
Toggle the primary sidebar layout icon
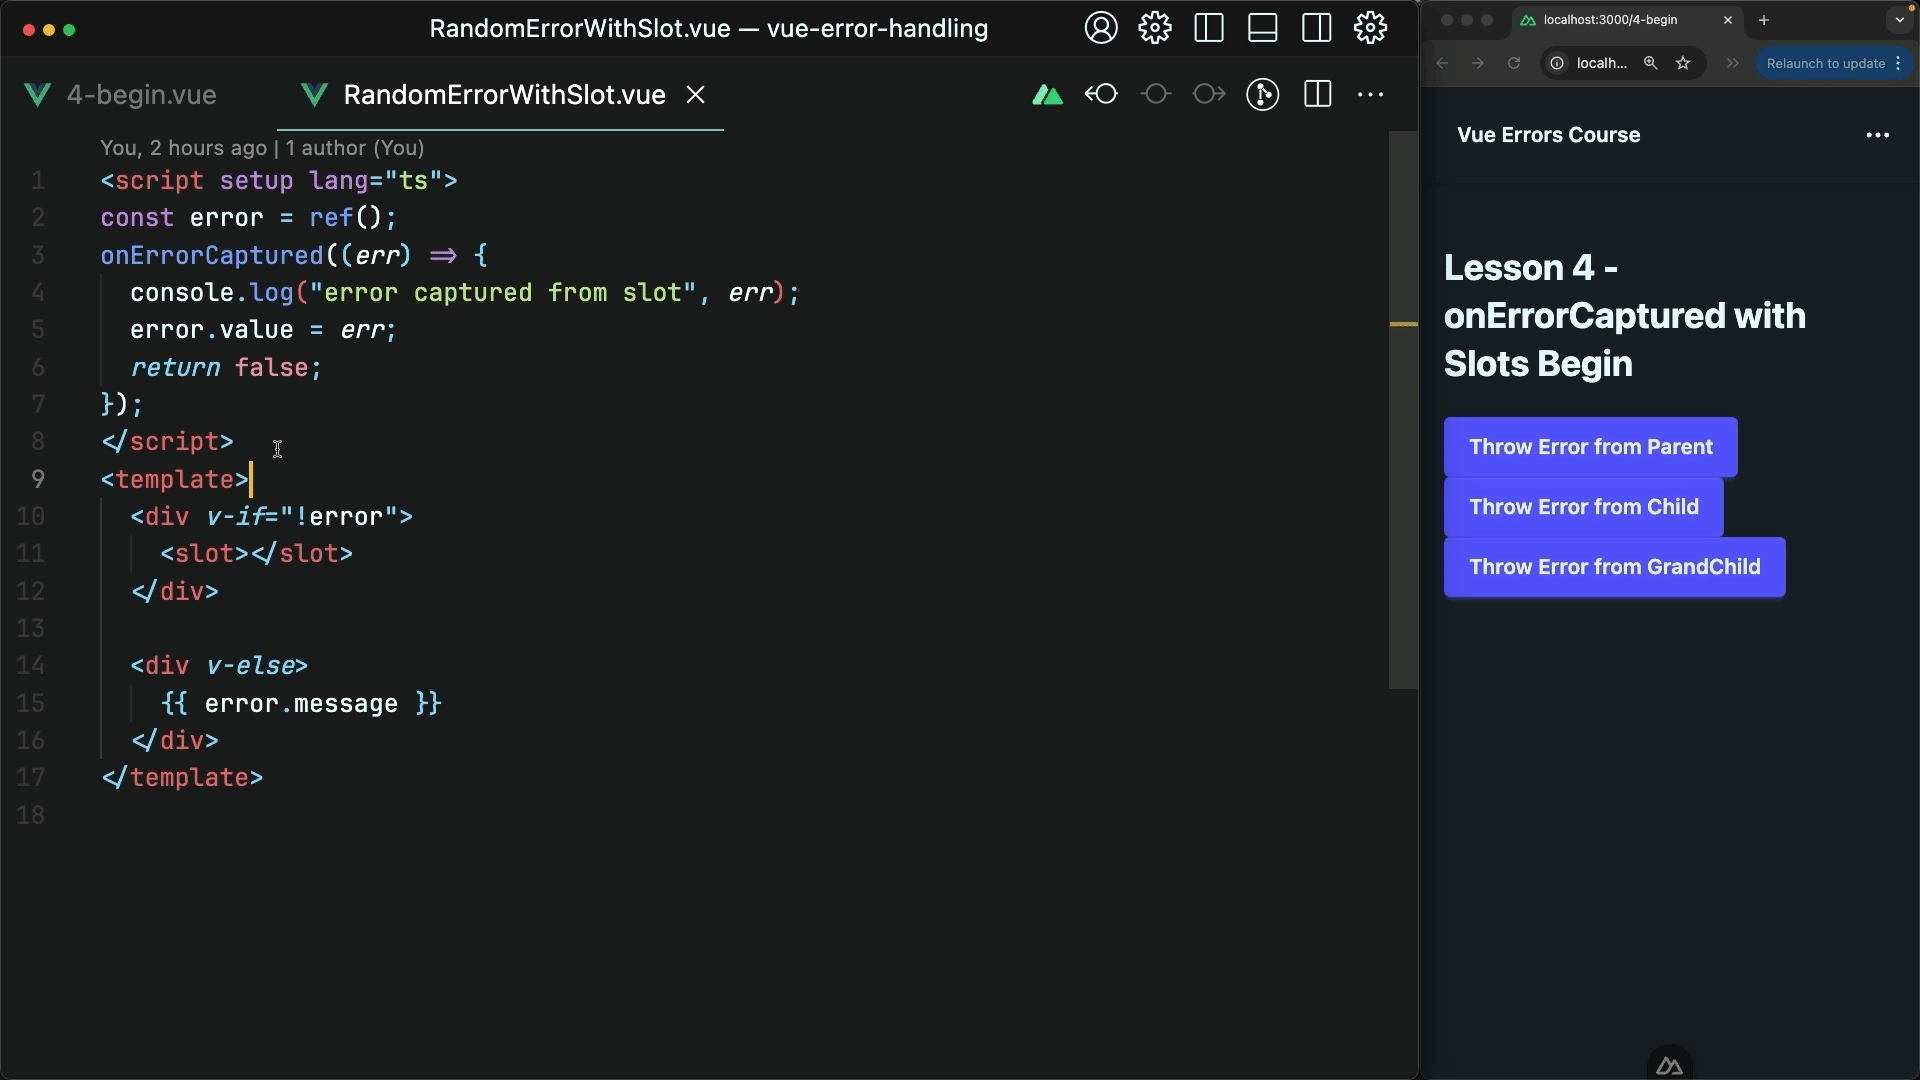pyautogui.click(x=1209, y=28)
